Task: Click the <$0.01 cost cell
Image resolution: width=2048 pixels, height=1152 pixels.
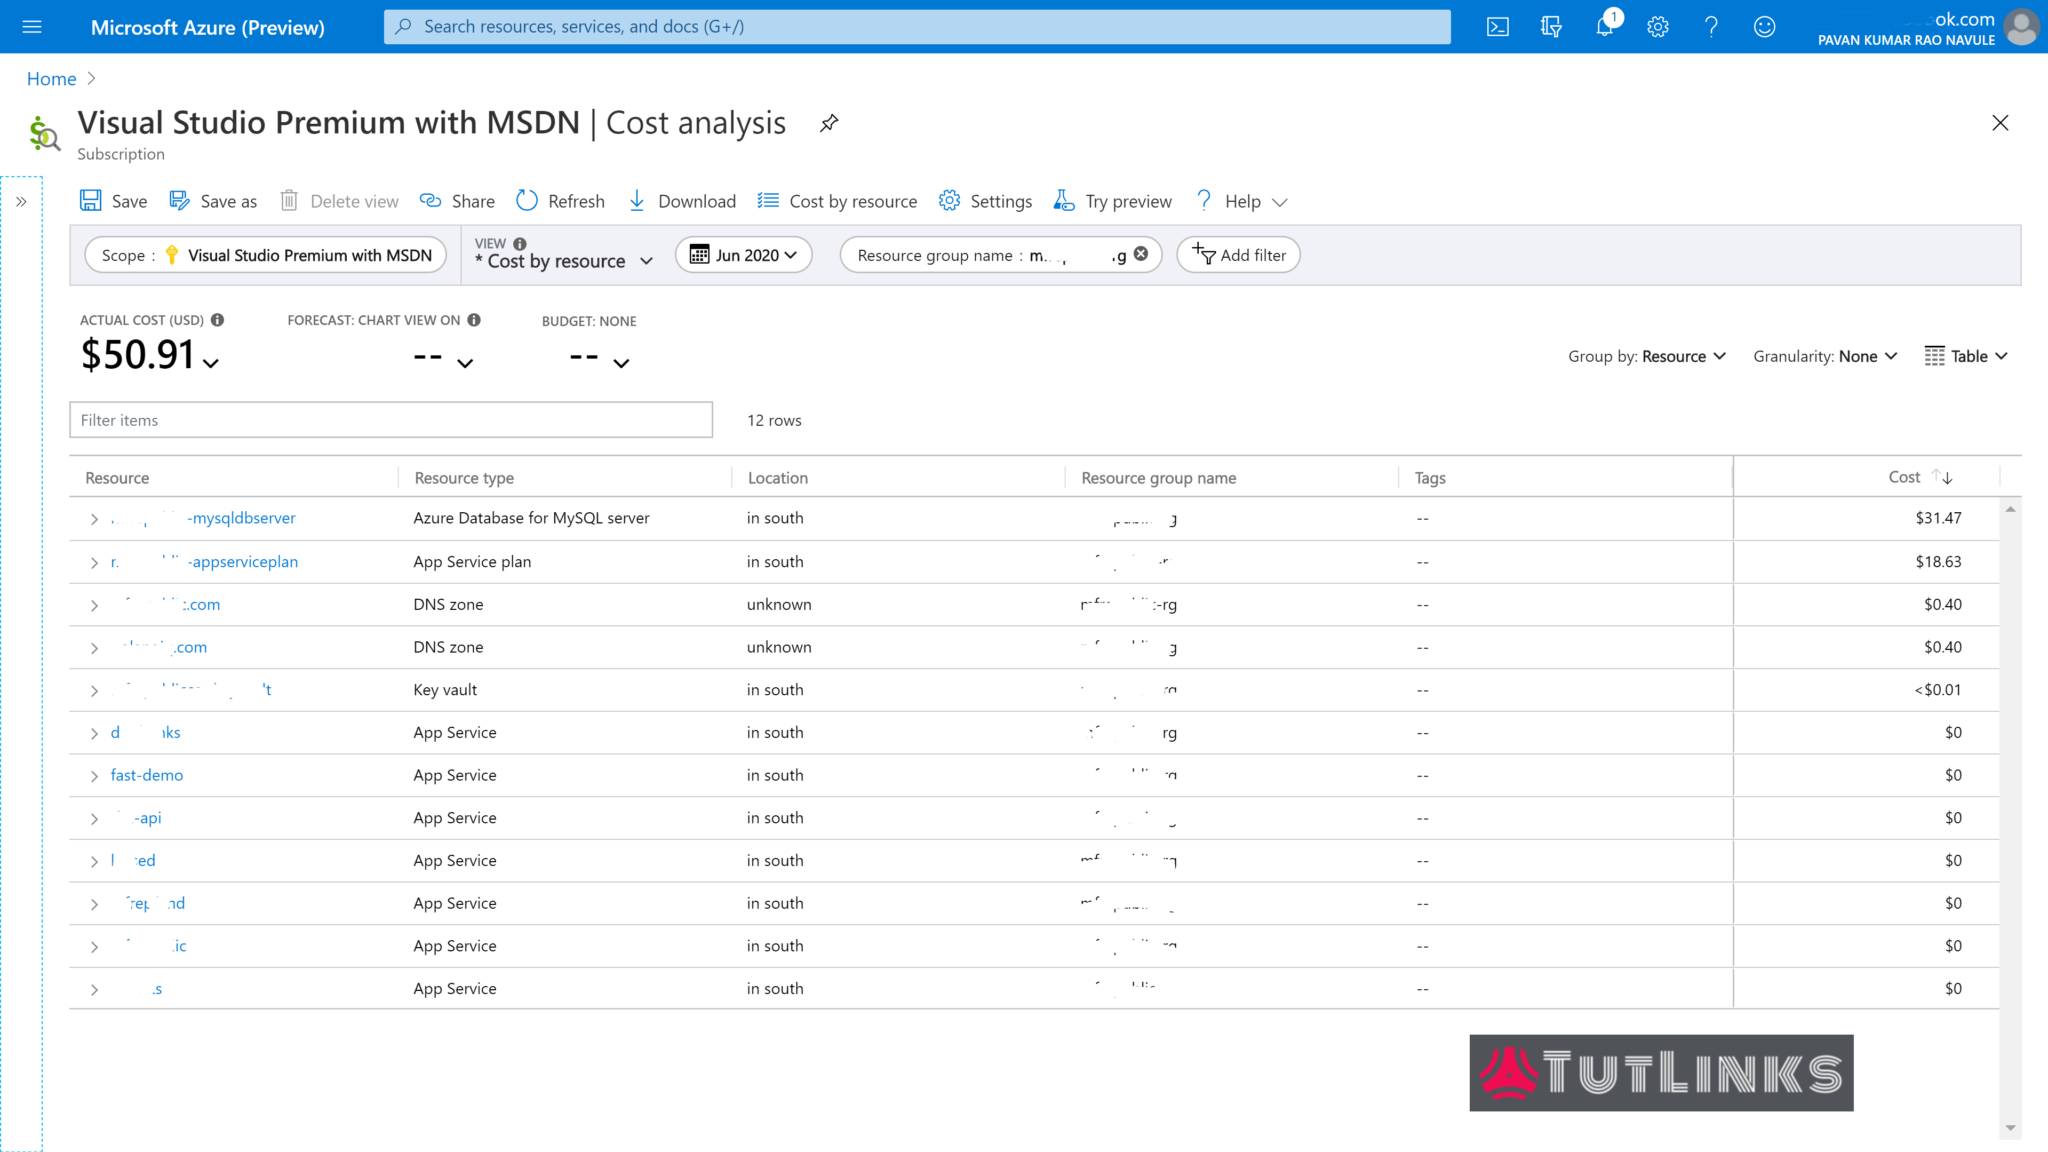Action: (x=1937, y=690)
